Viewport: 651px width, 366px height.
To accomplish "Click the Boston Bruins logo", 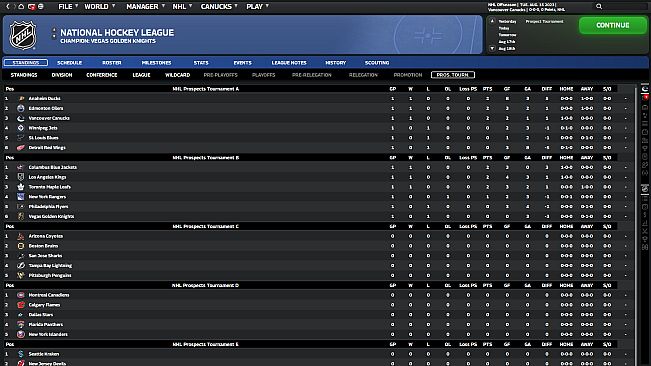I will (21, 246).
